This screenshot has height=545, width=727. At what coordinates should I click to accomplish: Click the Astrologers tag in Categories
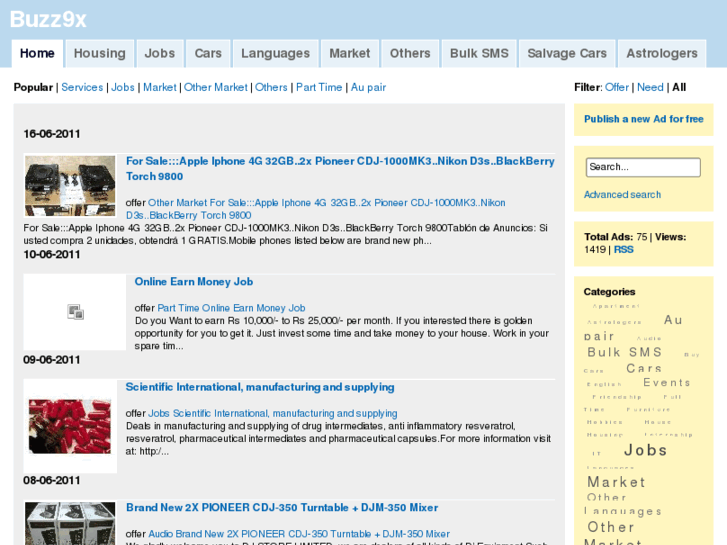tap(614, 322)
